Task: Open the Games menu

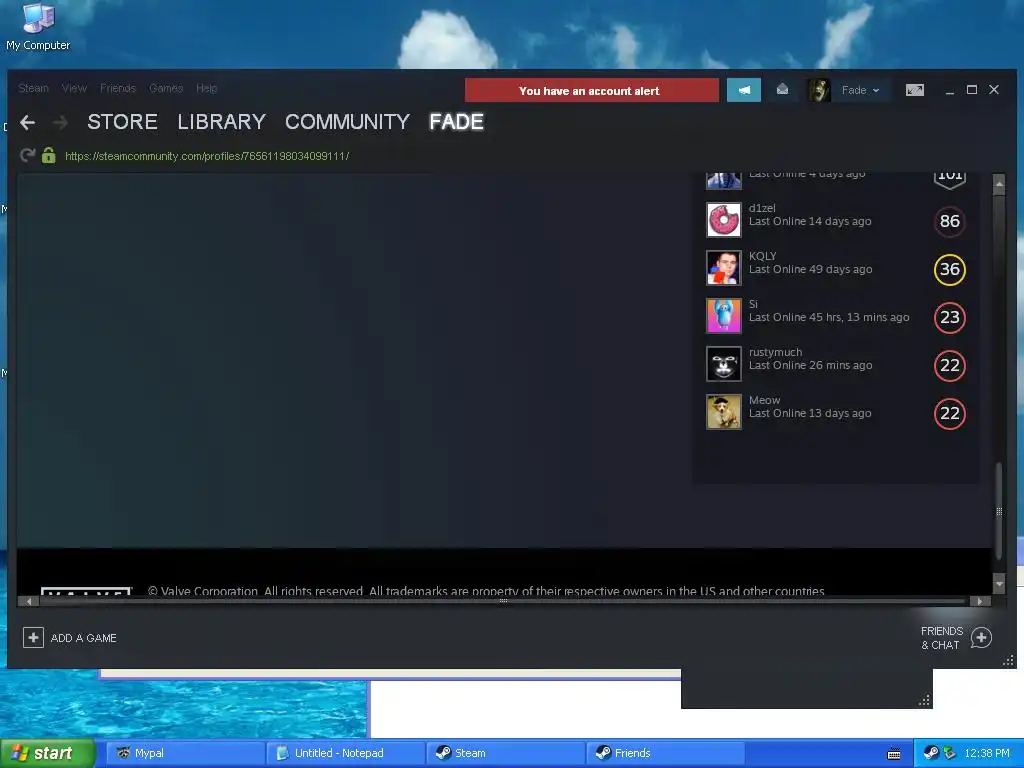Action: (166, 88)
